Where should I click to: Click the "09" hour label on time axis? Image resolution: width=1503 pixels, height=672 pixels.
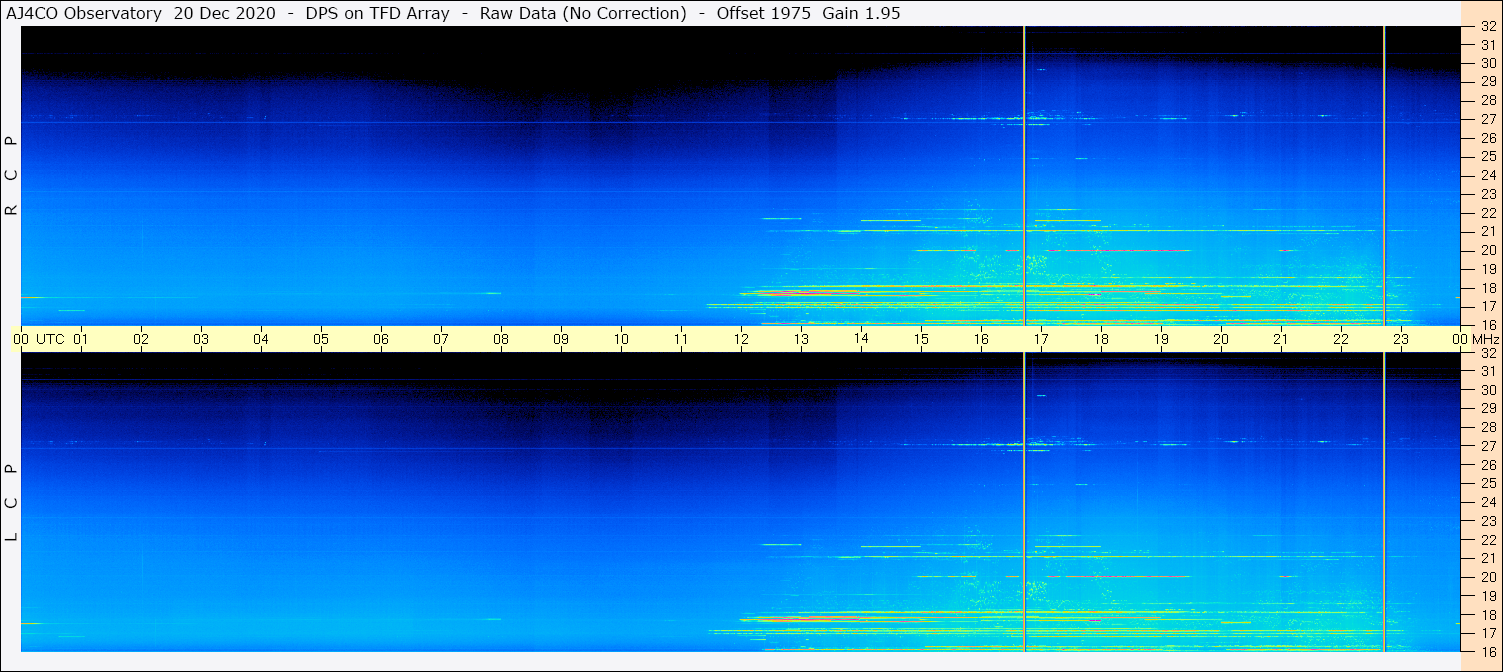tap(561, 339)
